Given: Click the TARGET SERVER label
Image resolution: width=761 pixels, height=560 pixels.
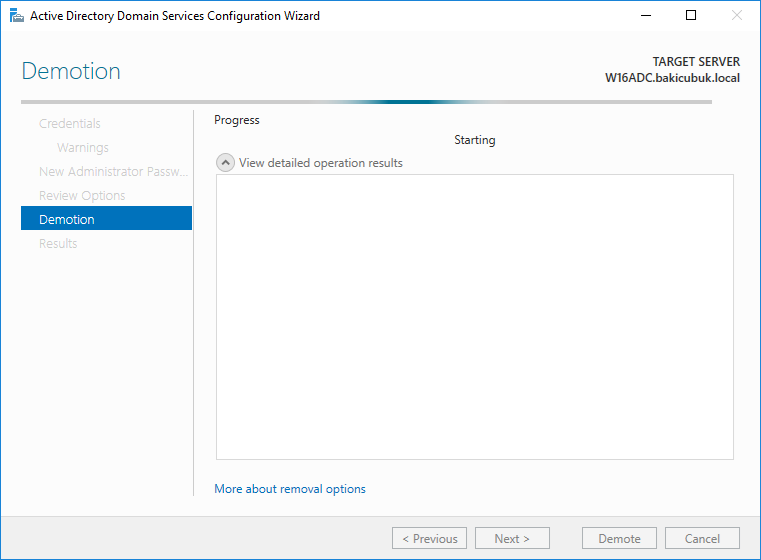Looking at the screenshot, I should click(x=696, y=62).
